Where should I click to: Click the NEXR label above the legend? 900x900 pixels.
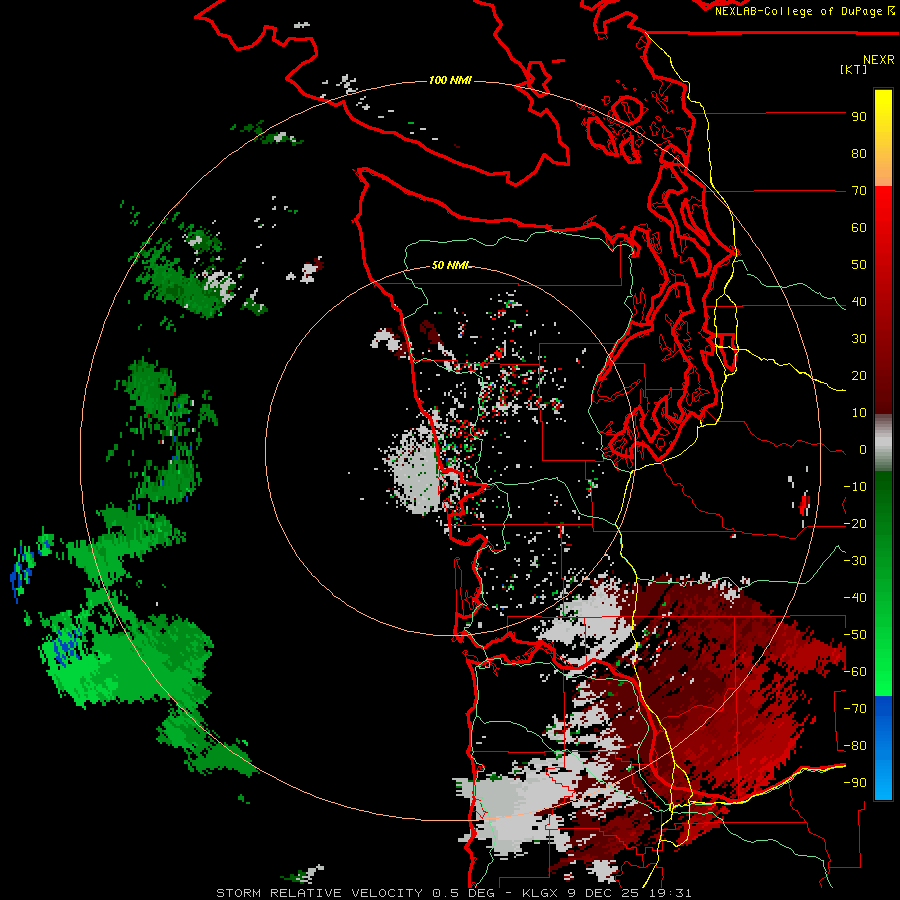879,60
